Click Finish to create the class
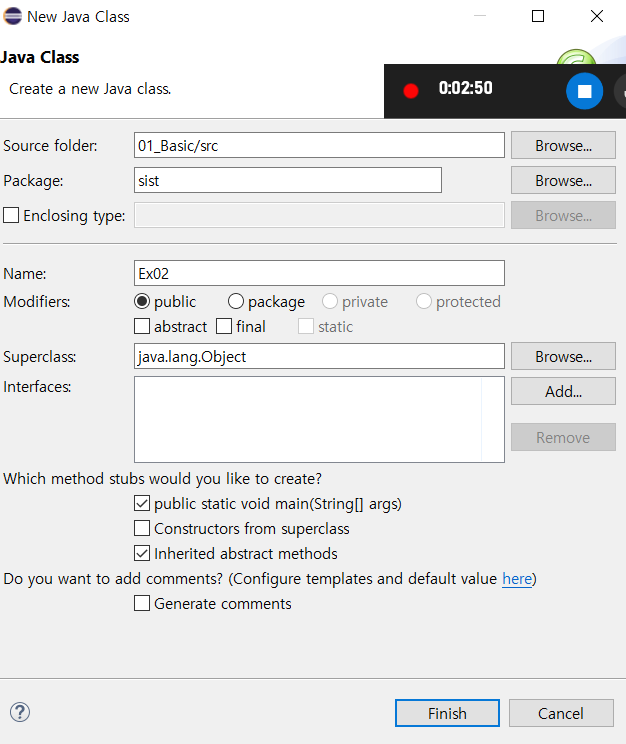Image resolution: width=626 pixels, height=744 pixels. pyautogui.click(x=447, y=713)
